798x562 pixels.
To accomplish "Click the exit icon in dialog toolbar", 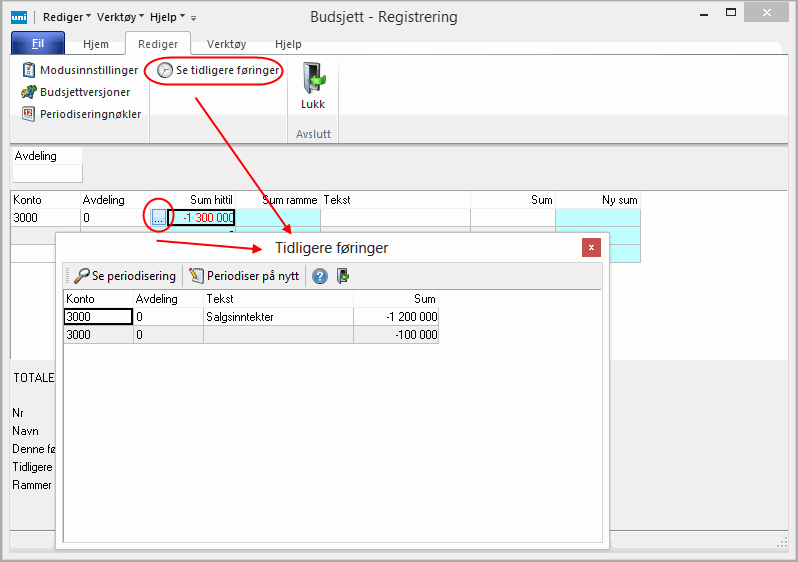I will click(x=343, y=276).
